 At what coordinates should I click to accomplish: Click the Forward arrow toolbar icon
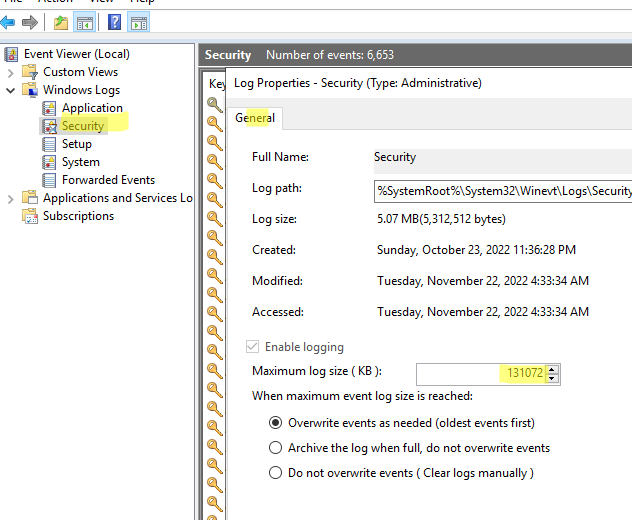(30, 22)
